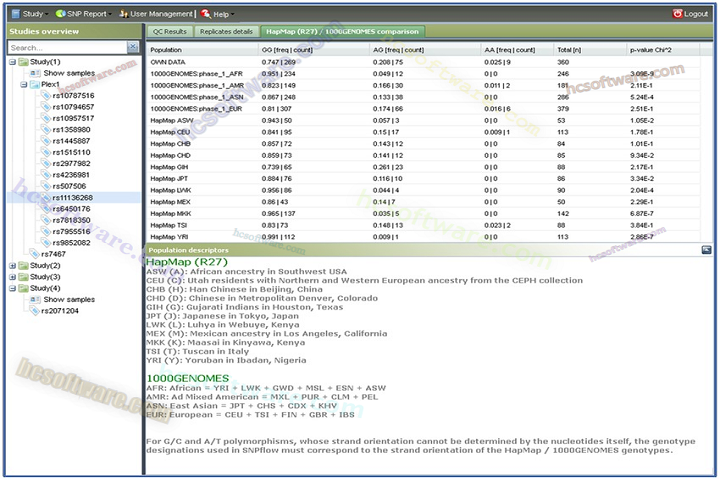Click the tag icon beside rs9852082
This screenshot has width=720, height=480.
point(46,243)
